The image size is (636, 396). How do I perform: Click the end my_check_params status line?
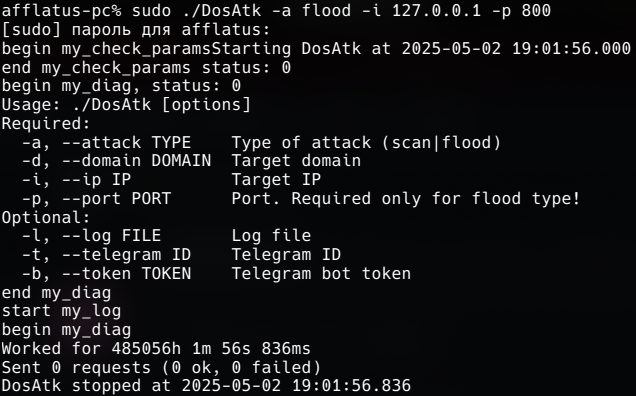[146, 67]
